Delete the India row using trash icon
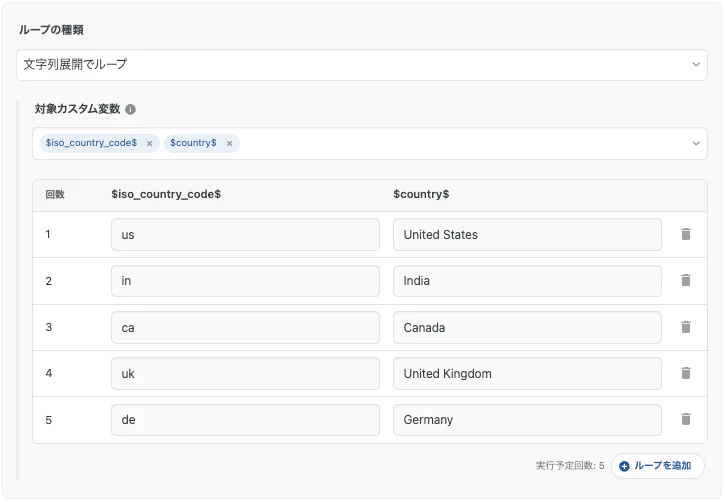Viewport: 725px width, 502px height. click(686, 280)
